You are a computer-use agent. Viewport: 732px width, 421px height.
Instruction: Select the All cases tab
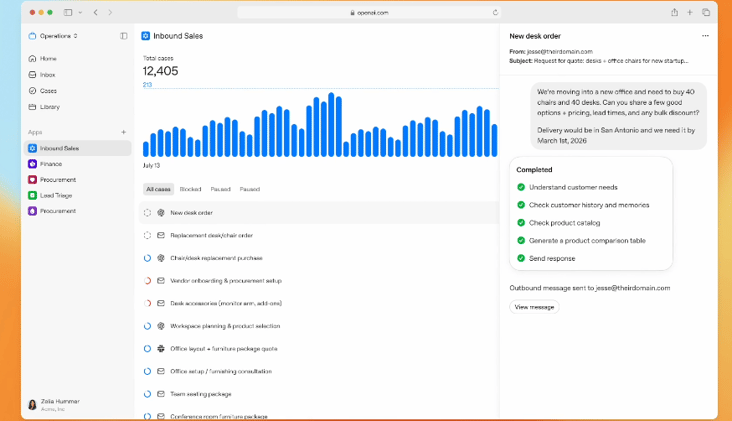click(x=158, y=189)
